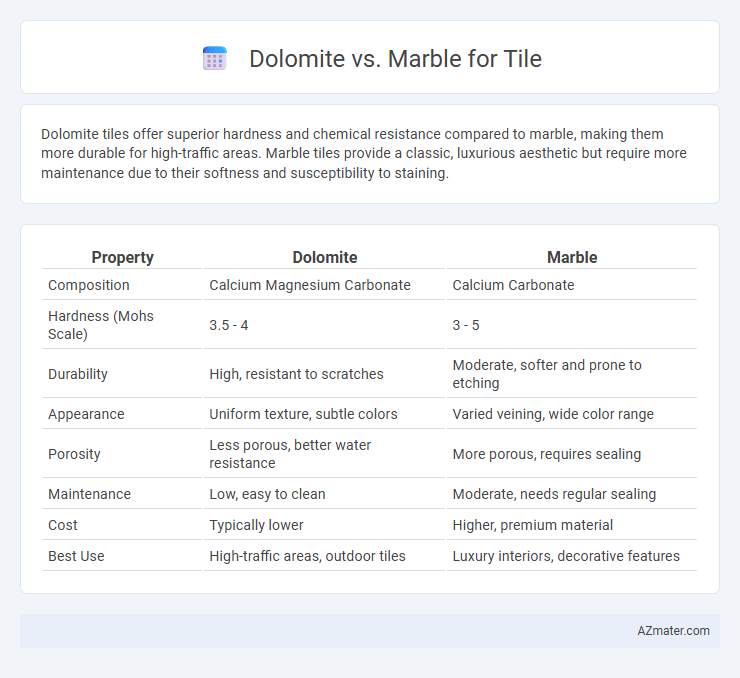Select the 'Property' column header
Viewport: 740px width, 678px height.
click(x=122, y=257)
